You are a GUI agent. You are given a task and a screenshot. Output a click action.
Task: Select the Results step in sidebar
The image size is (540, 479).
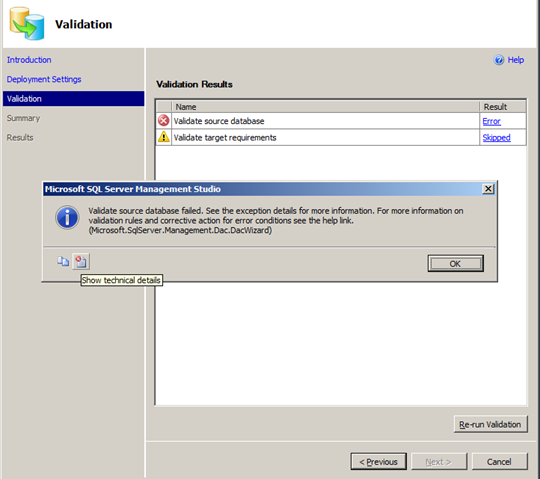[20, 138]
